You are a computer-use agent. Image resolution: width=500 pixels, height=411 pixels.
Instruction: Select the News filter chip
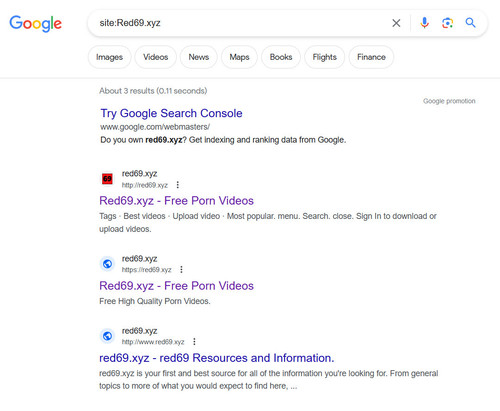tap(199, 57)
